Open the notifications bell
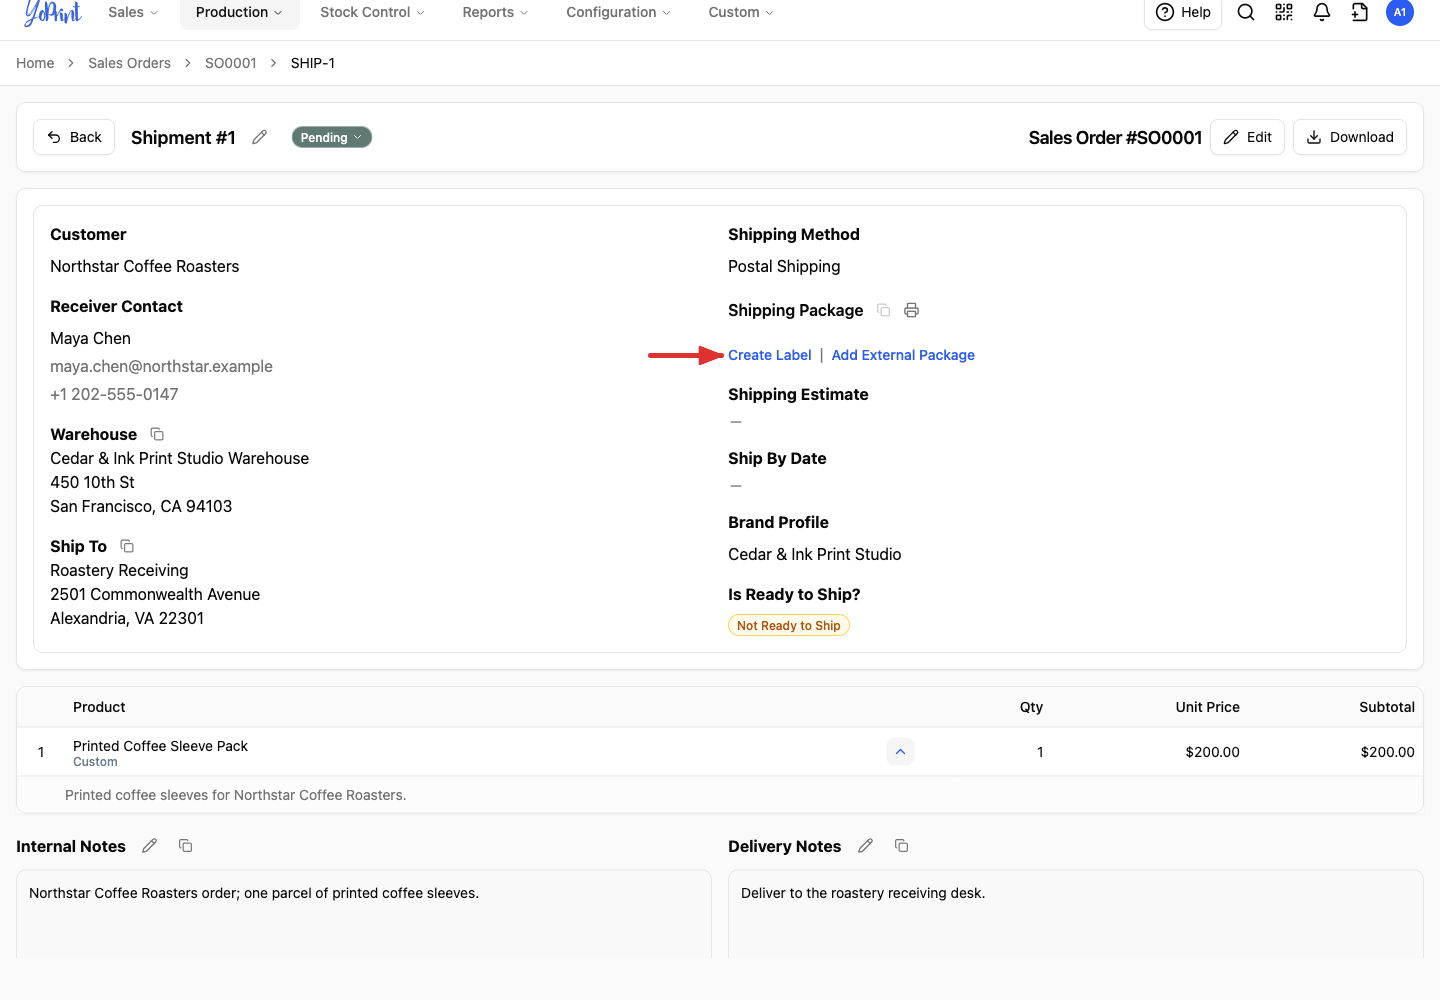 (1322, 12)
